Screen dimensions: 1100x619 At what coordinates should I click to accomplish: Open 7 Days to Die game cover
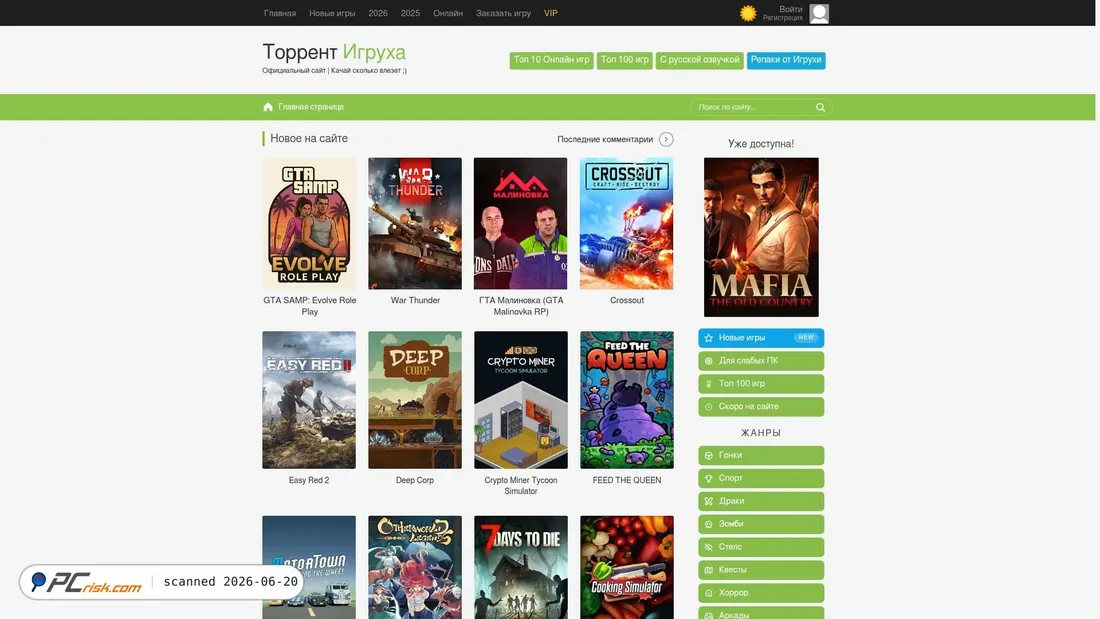click(521, 567)
